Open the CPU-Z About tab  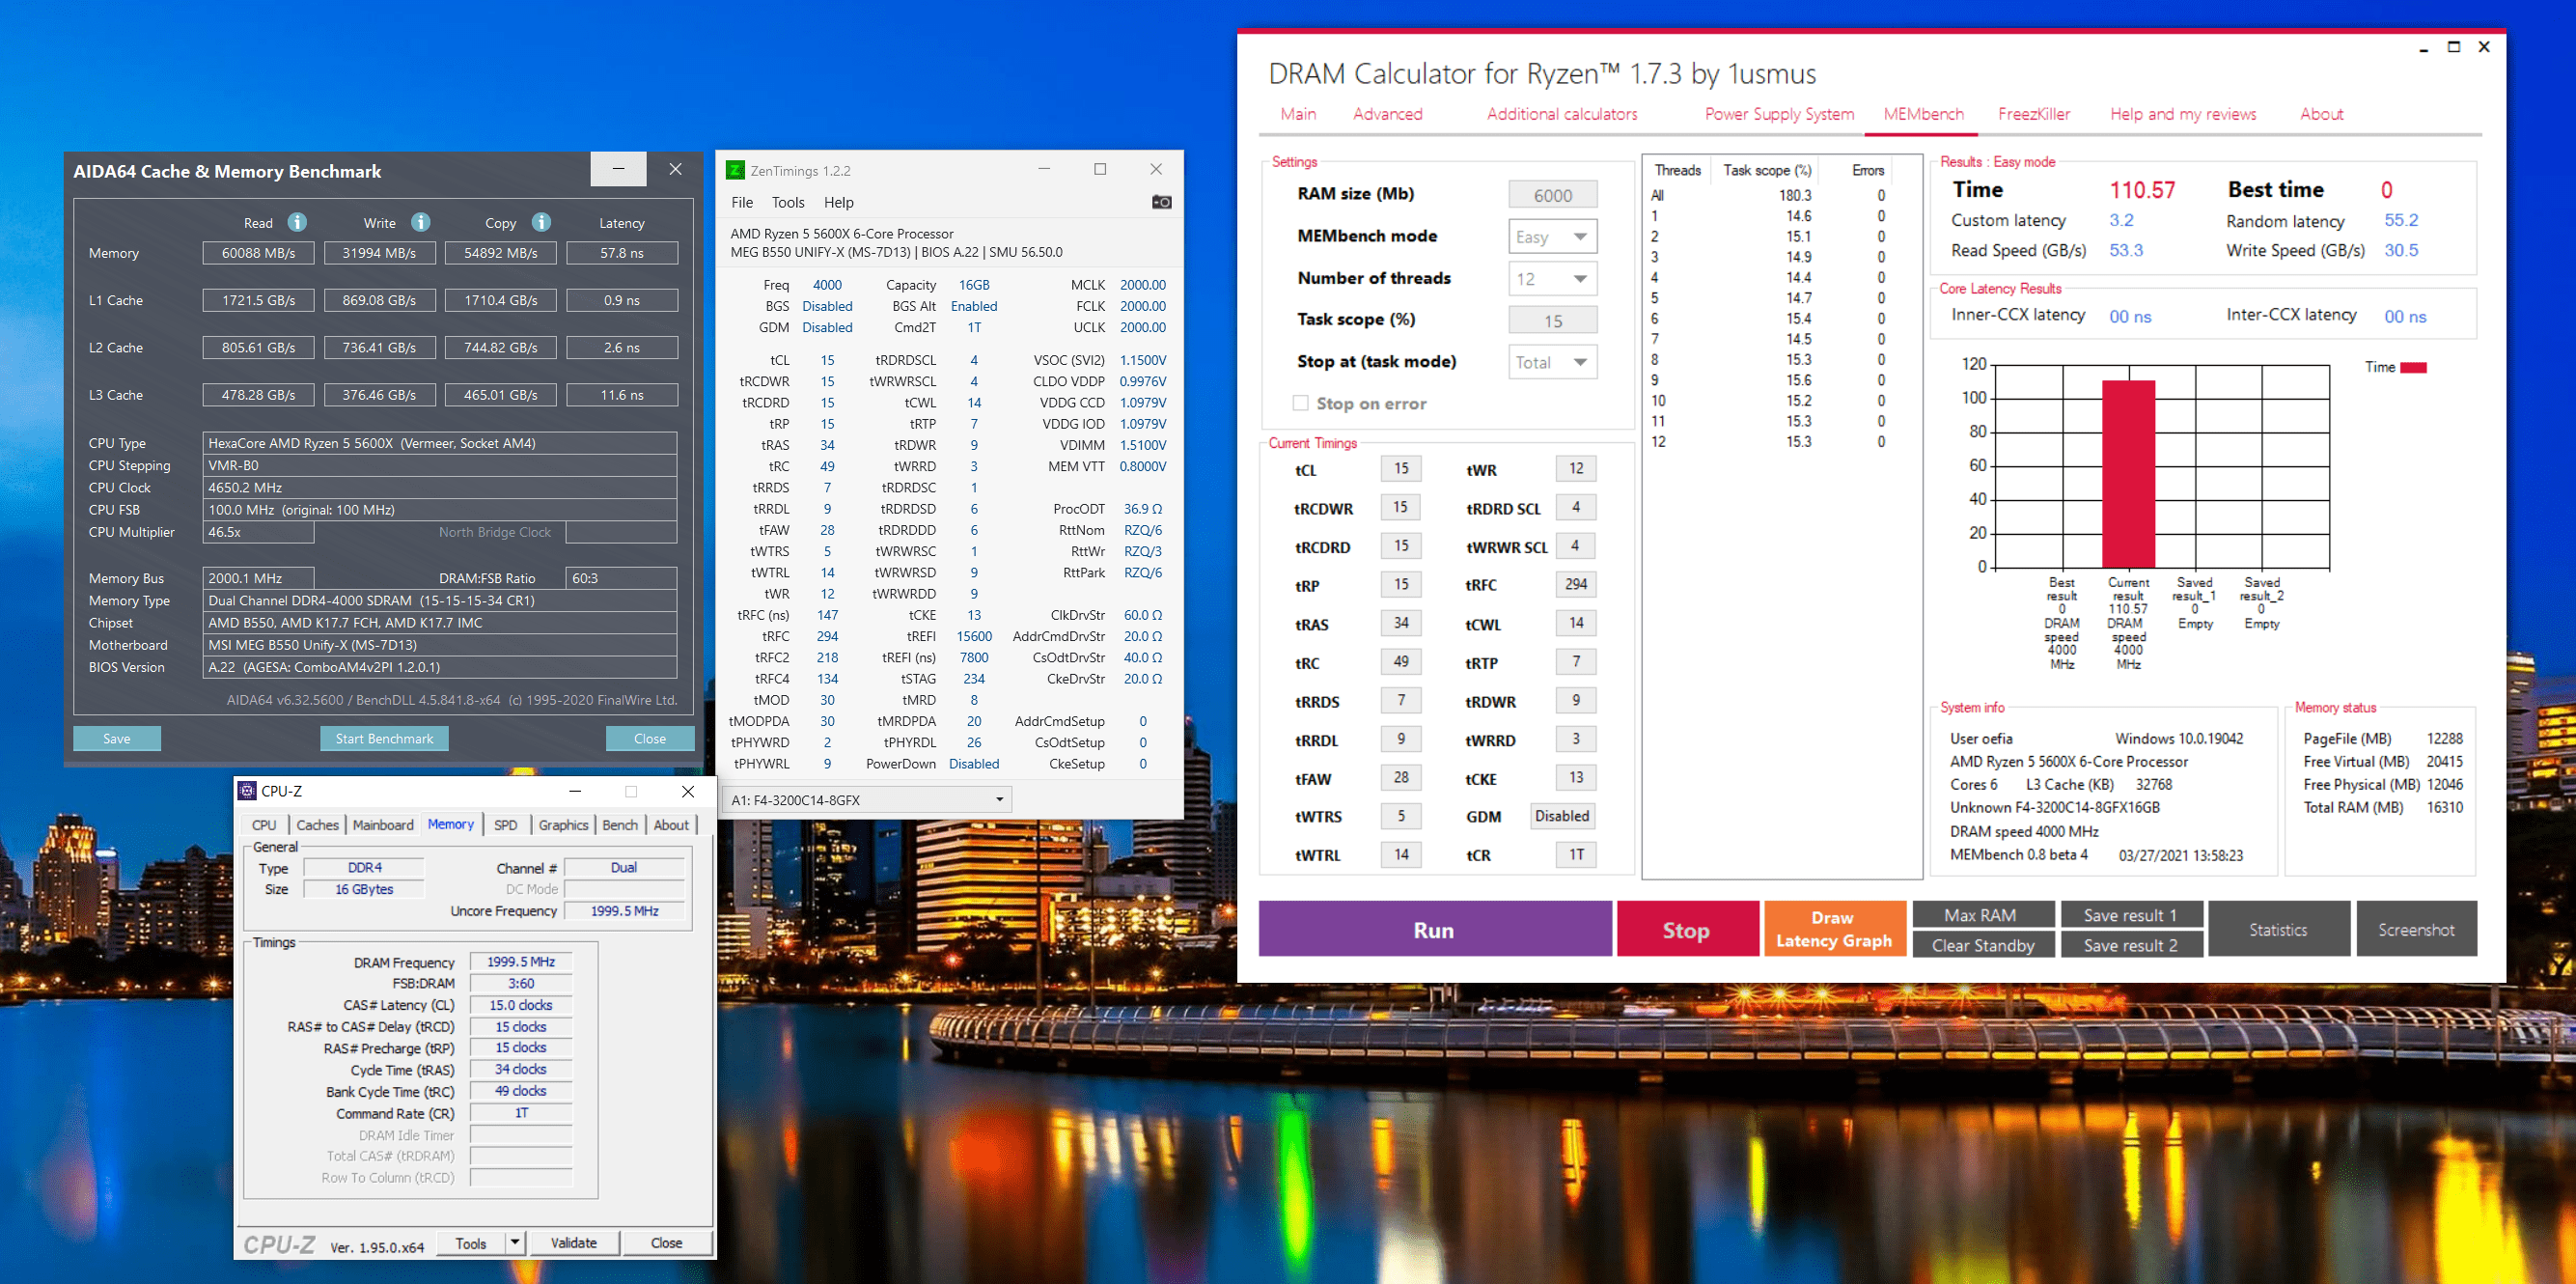(671, 825)
